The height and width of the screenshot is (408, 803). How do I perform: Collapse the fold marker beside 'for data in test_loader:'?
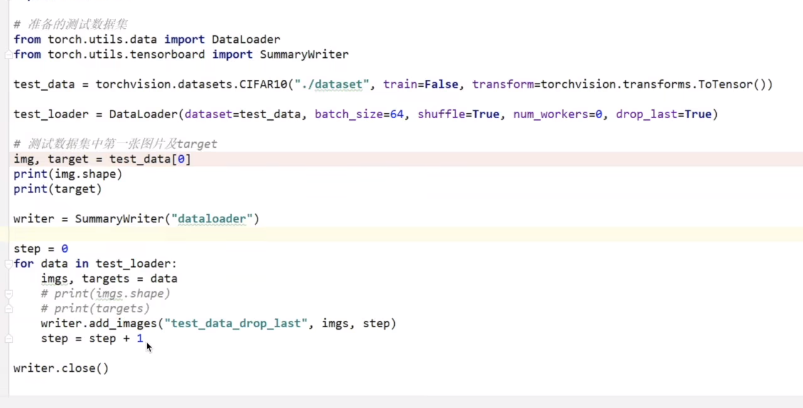(9, 264)
